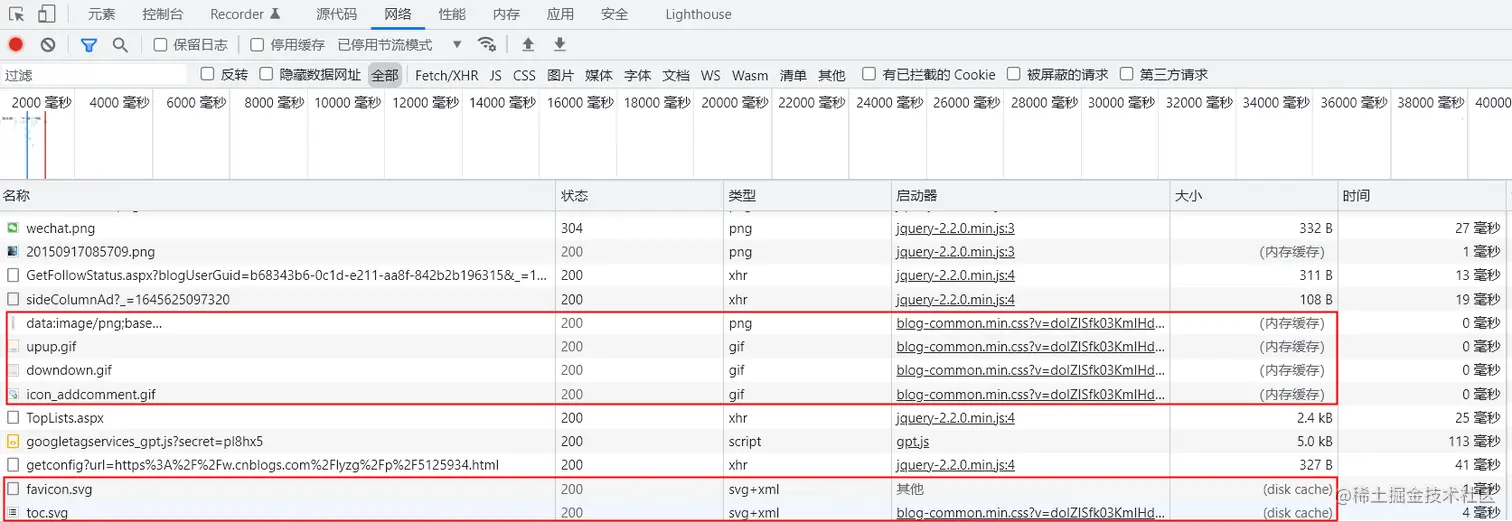Image resolution: width=1512 pixels, height=522 pixels.
Task: Select the 全部 all filter button
Action: pos(385,75)
